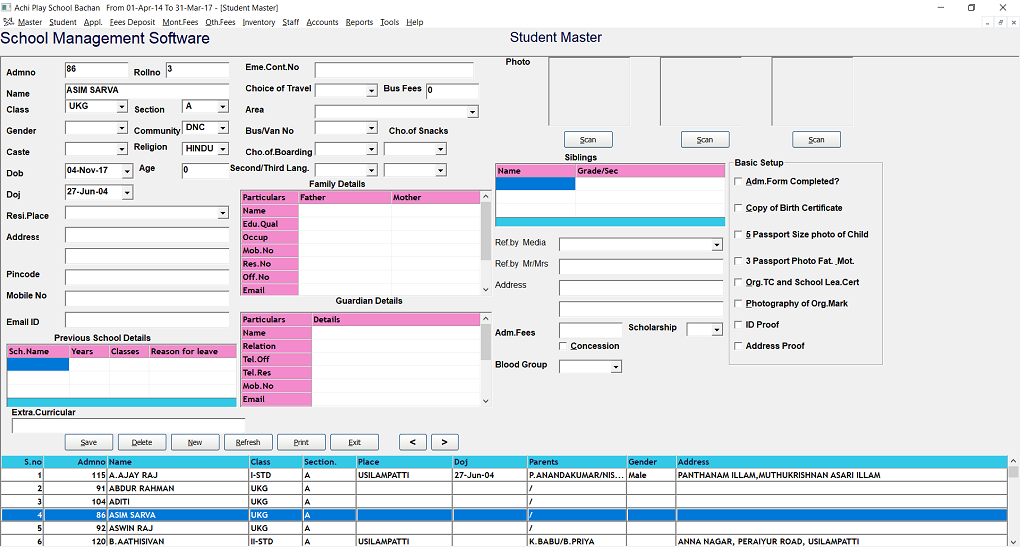
Task: Check the ID Proof option
Action: coord(738,325)
